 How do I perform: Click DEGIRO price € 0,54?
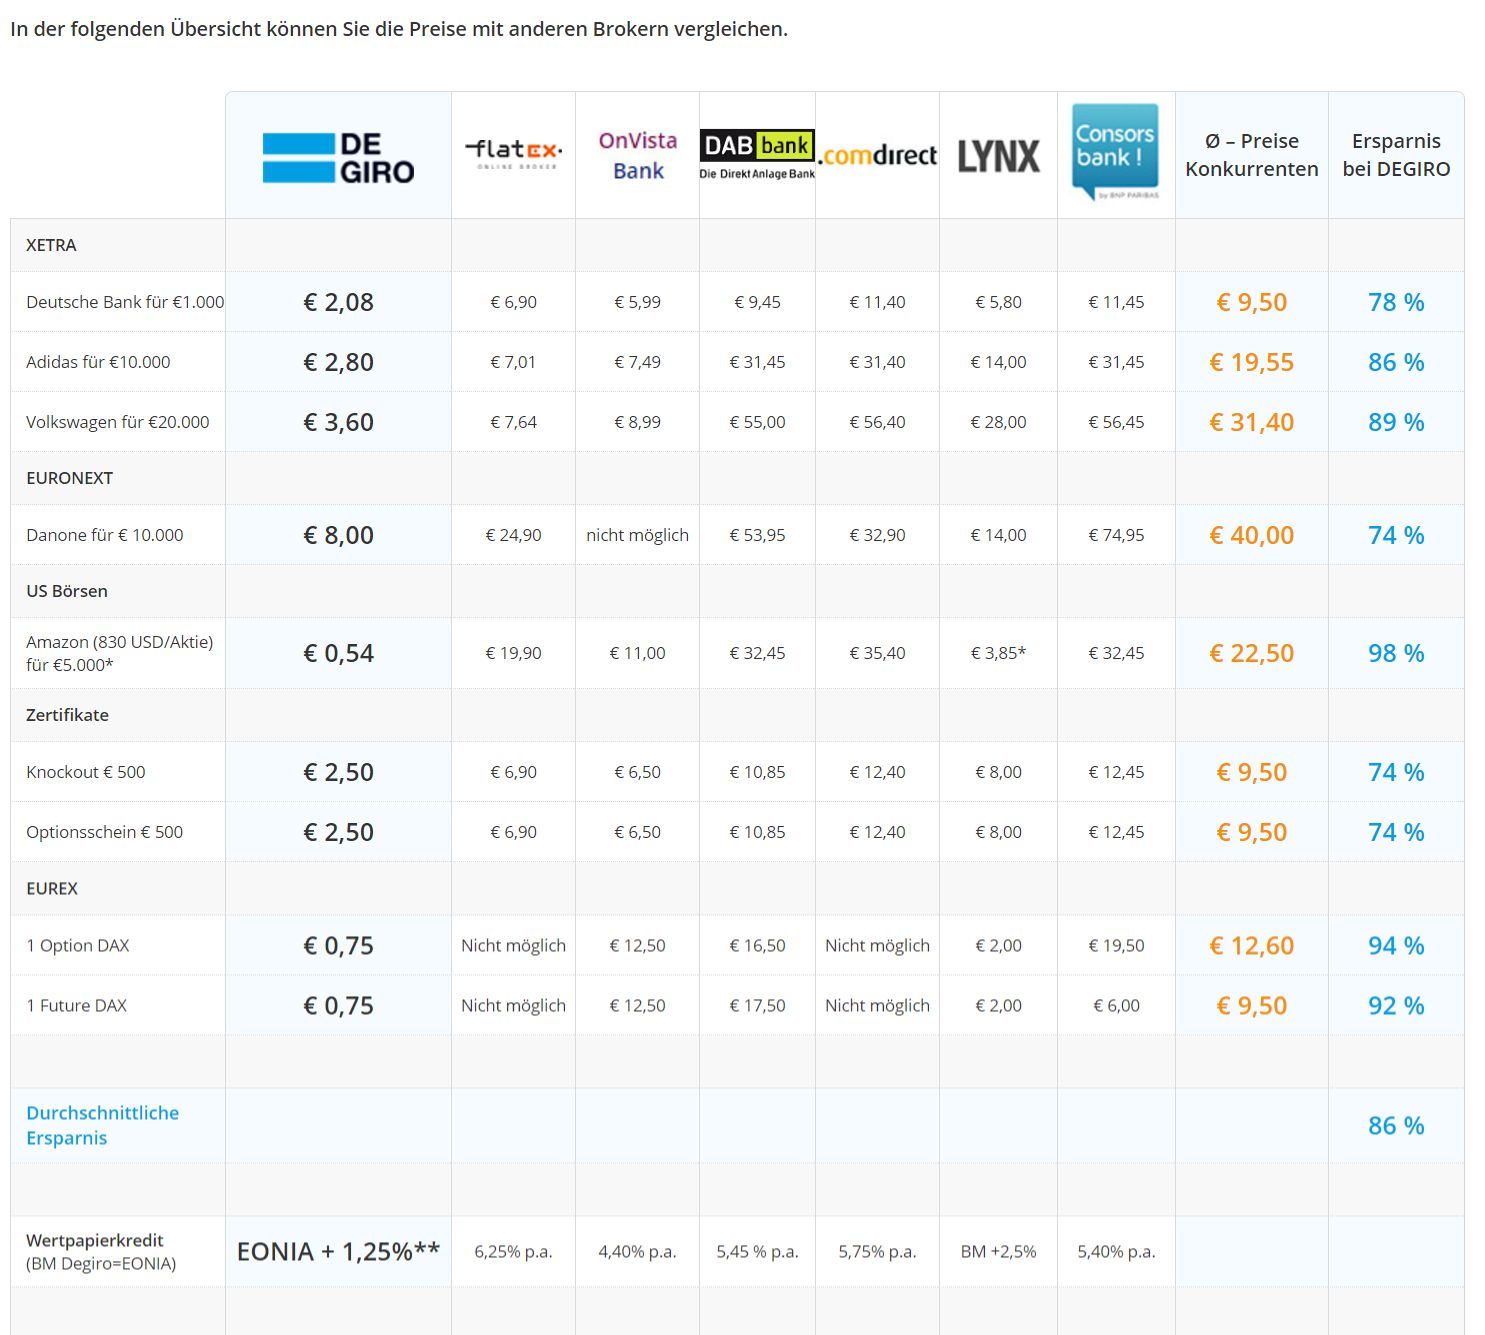pyautogui.click(x=338, y=653)
